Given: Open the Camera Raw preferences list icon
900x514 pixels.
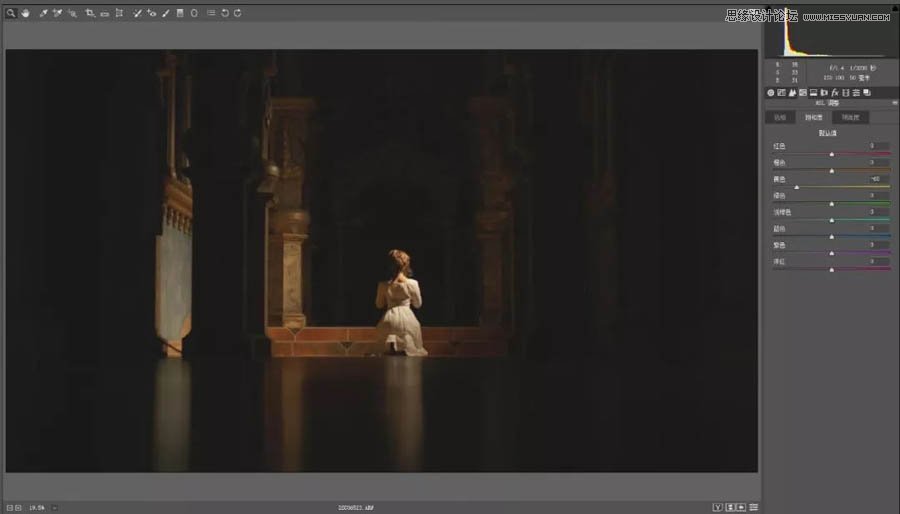Looking at the screenshot, I should tap(211, 13).
